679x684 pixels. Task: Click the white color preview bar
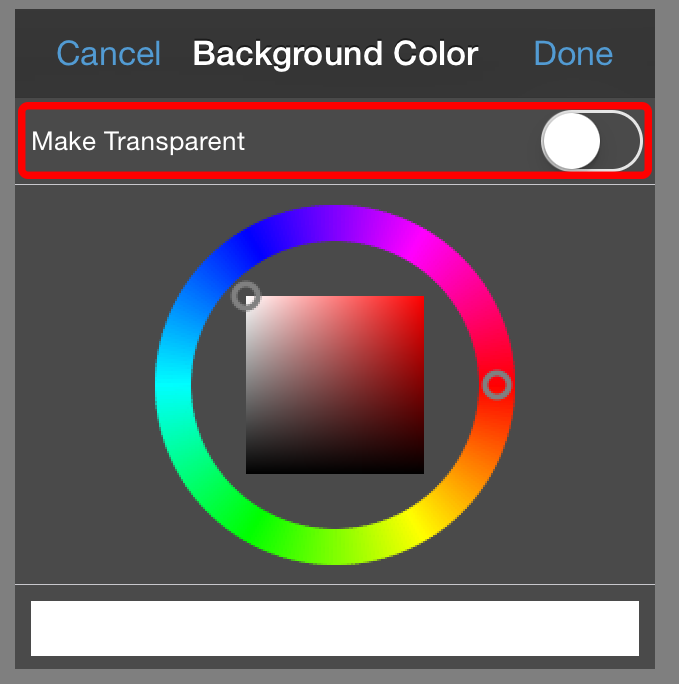(335, 628)
